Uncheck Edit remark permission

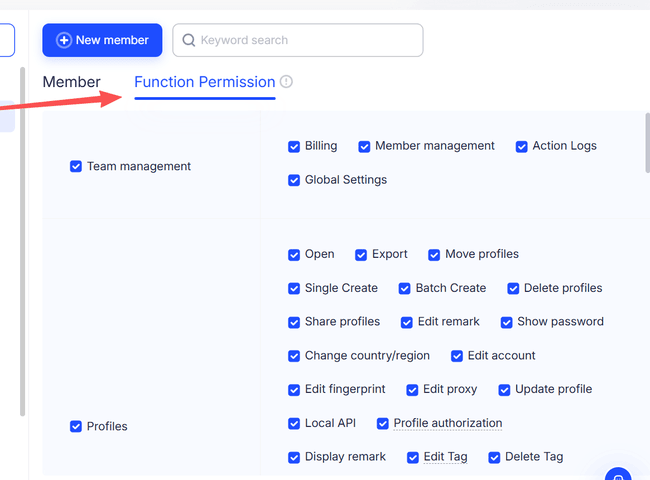[x=407, y=322]
